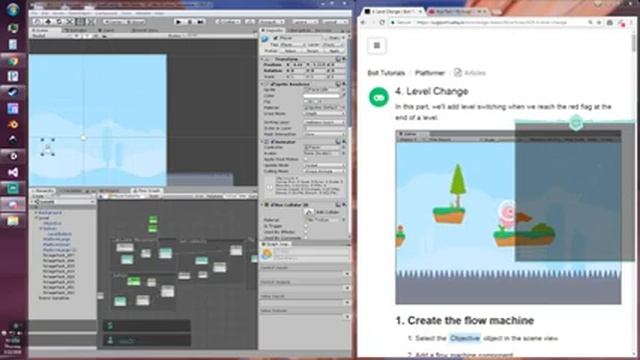Image resolution: width=640 pixels, height=360 pixels.
Task: Open the Transform component help icon
Action: coord(338,59)
